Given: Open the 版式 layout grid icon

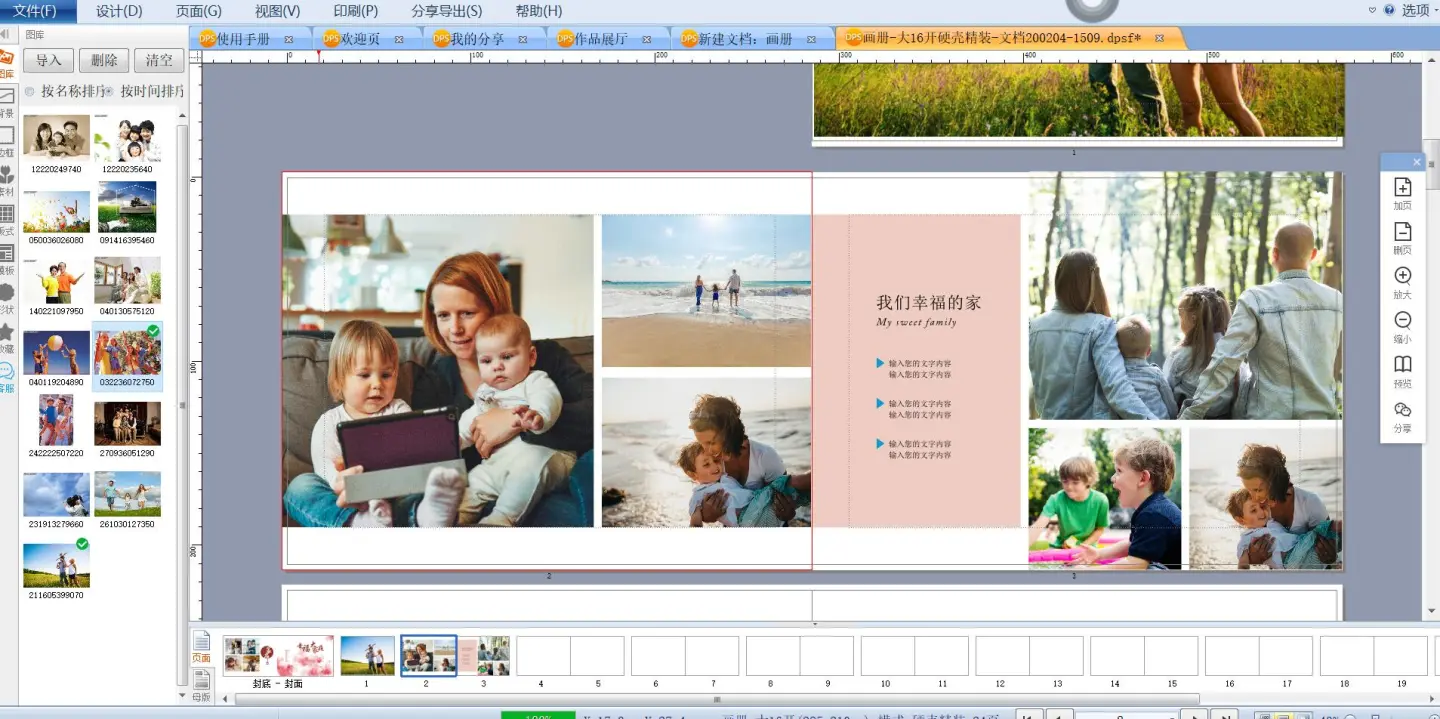Looking at the screenshot, I should pyautogui.click(x=7, y=214).
